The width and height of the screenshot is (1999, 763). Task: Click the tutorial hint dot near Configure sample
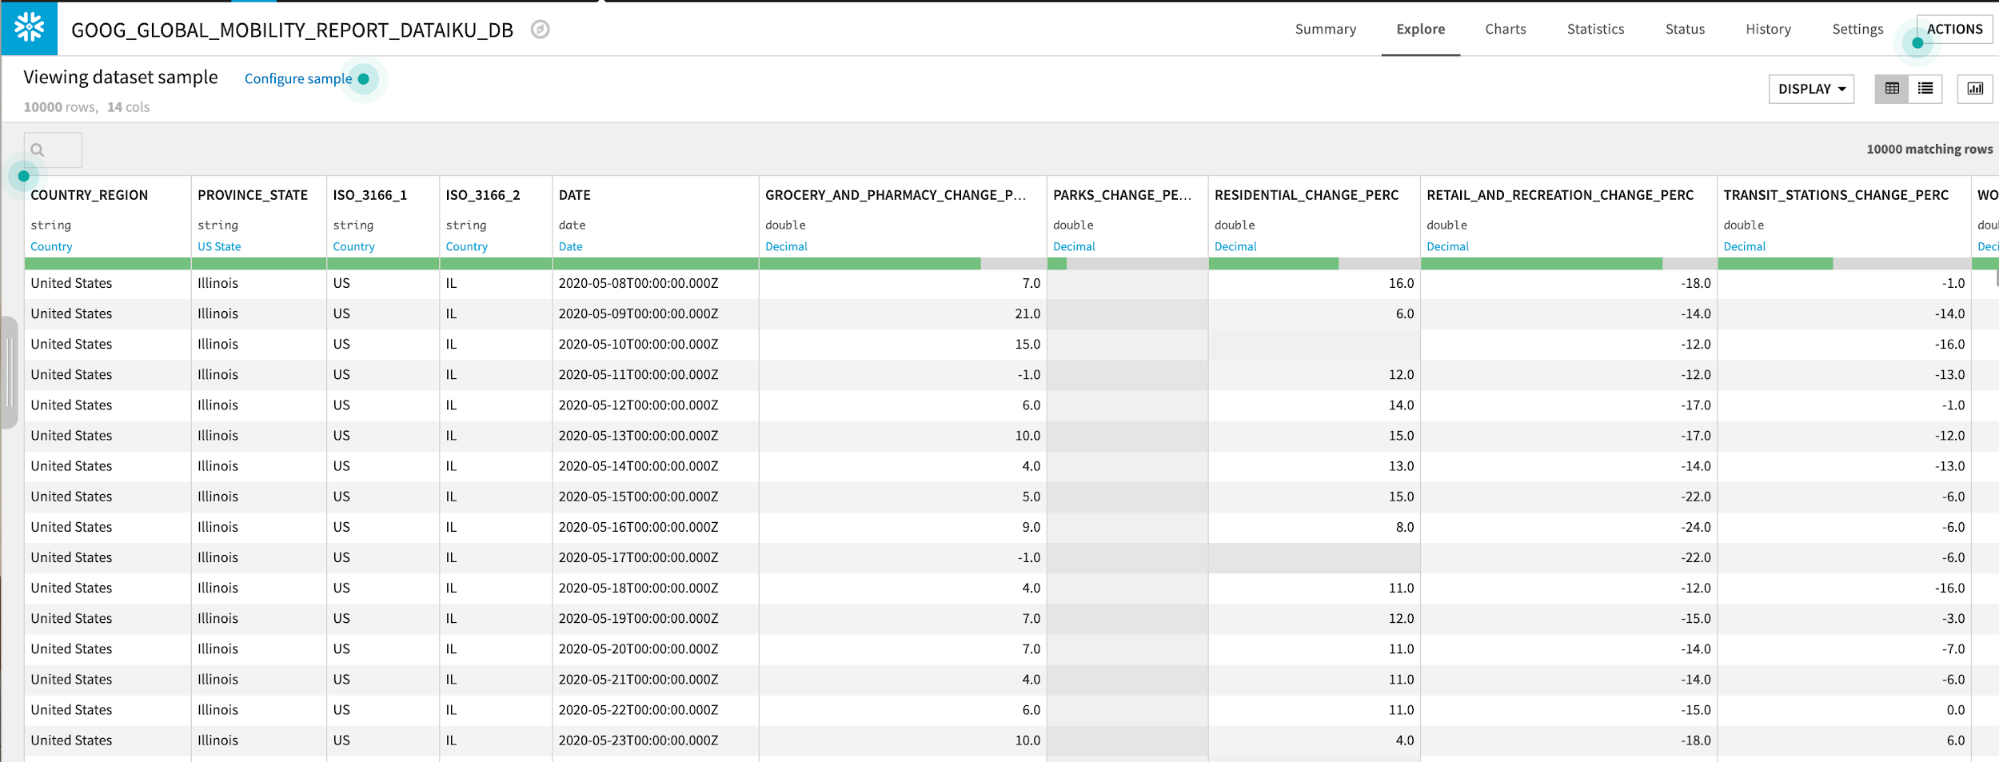coord(364,79)
